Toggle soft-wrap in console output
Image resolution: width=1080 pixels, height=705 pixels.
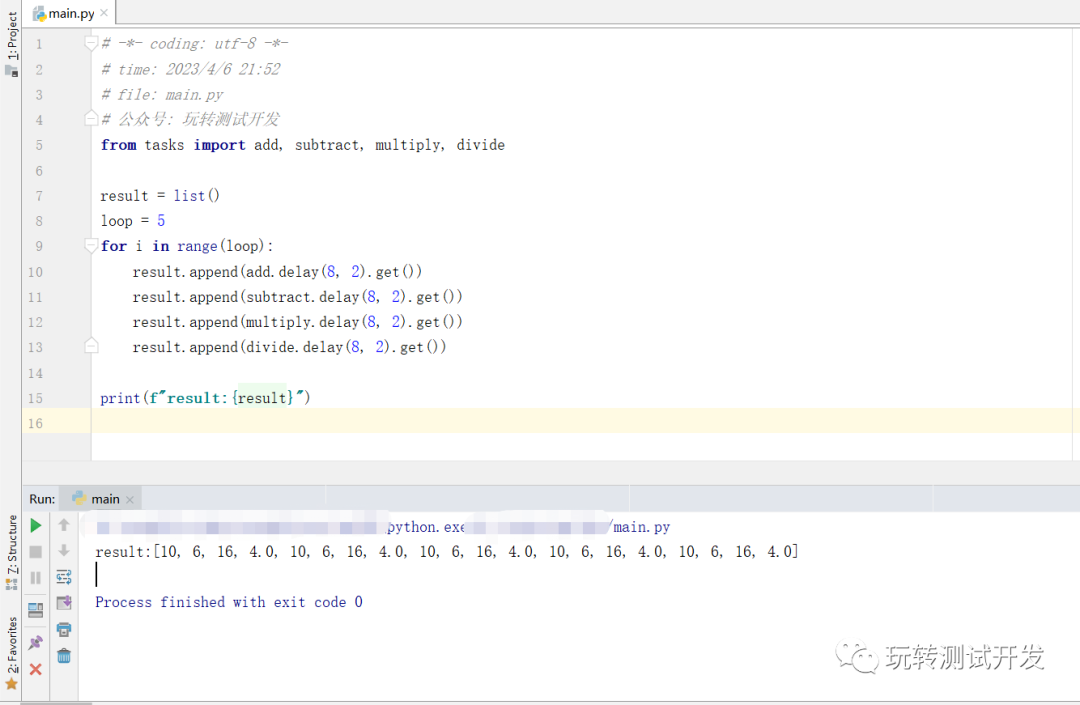[64, 577]
